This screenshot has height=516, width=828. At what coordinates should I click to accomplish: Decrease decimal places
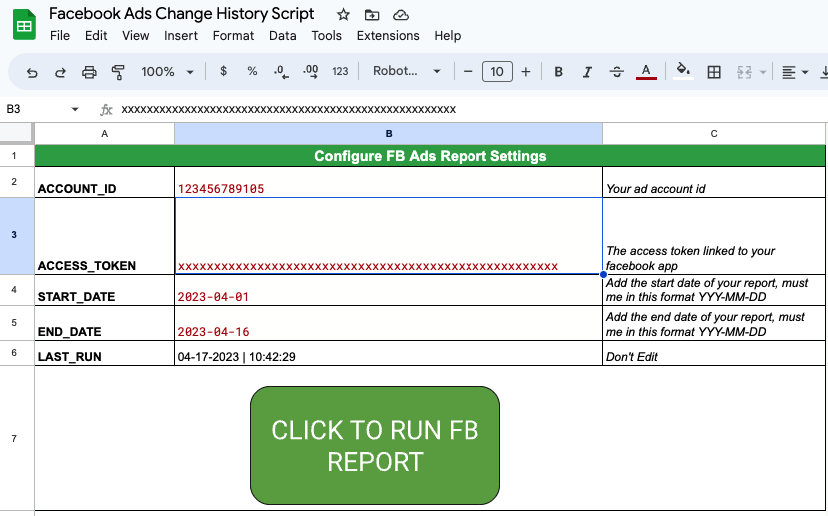[x=281, y=71]
